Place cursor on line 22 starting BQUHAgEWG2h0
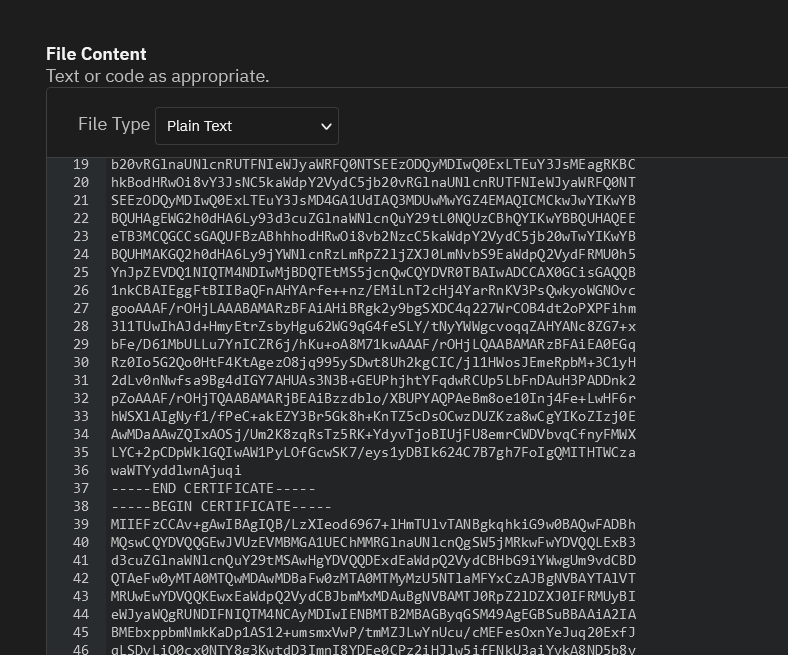 pos(373,218)
